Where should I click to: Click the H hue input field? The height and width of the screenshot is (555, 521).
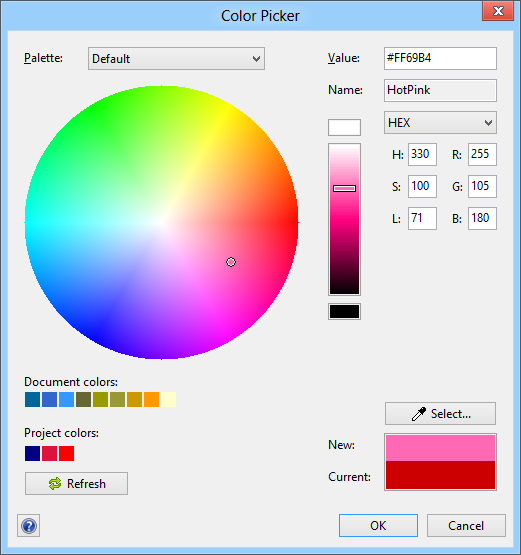click(x=422, y=154)
